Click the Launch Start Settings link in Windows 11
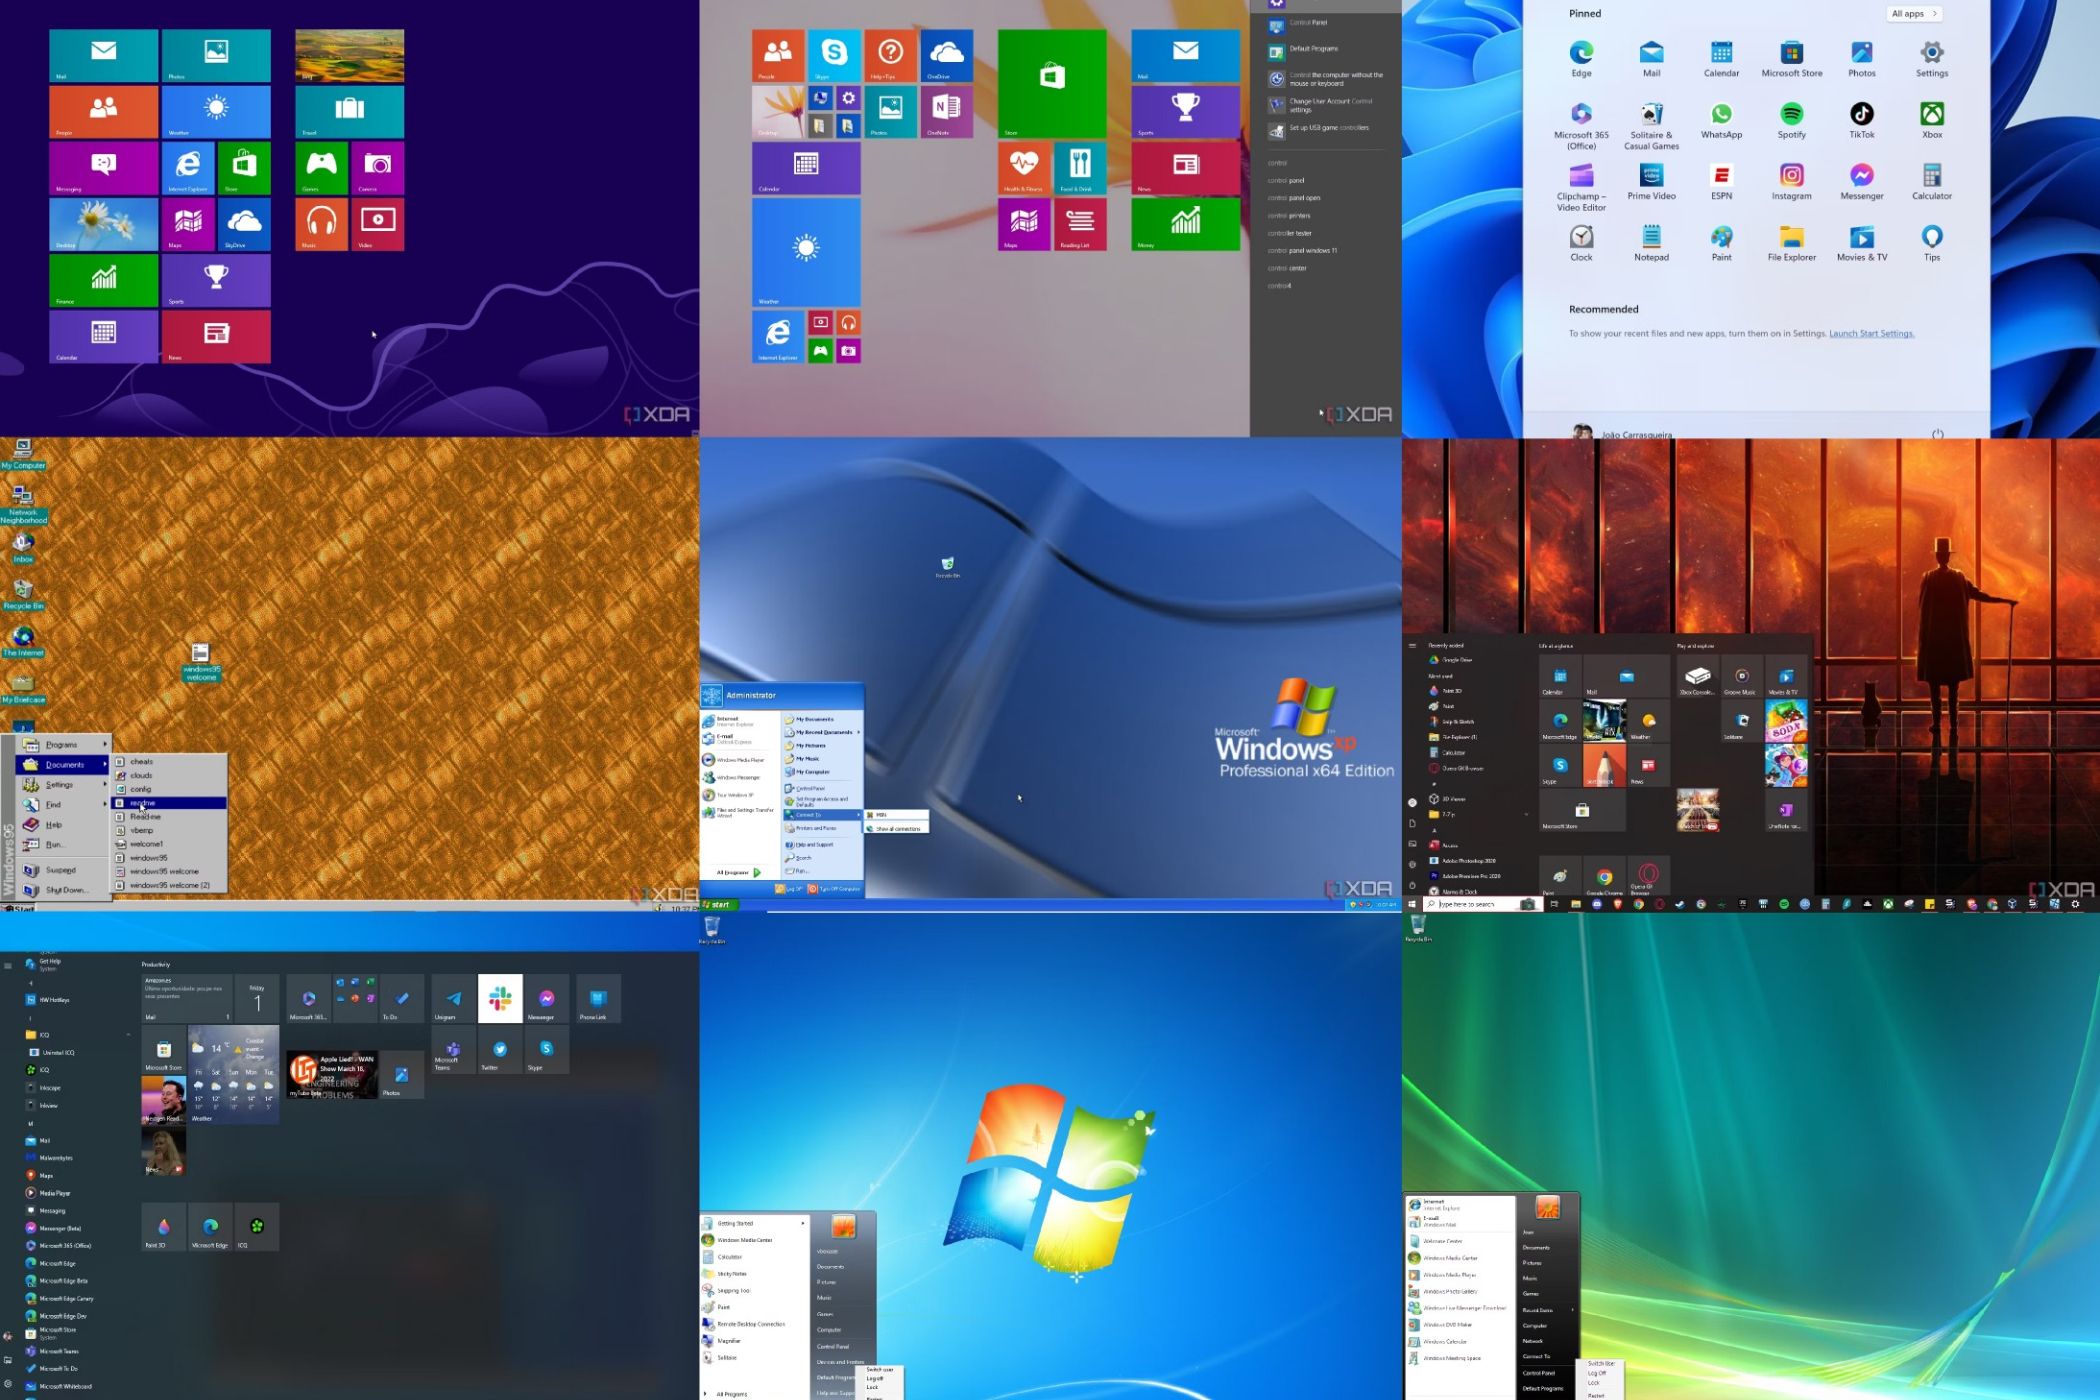 pos(1870,333)
